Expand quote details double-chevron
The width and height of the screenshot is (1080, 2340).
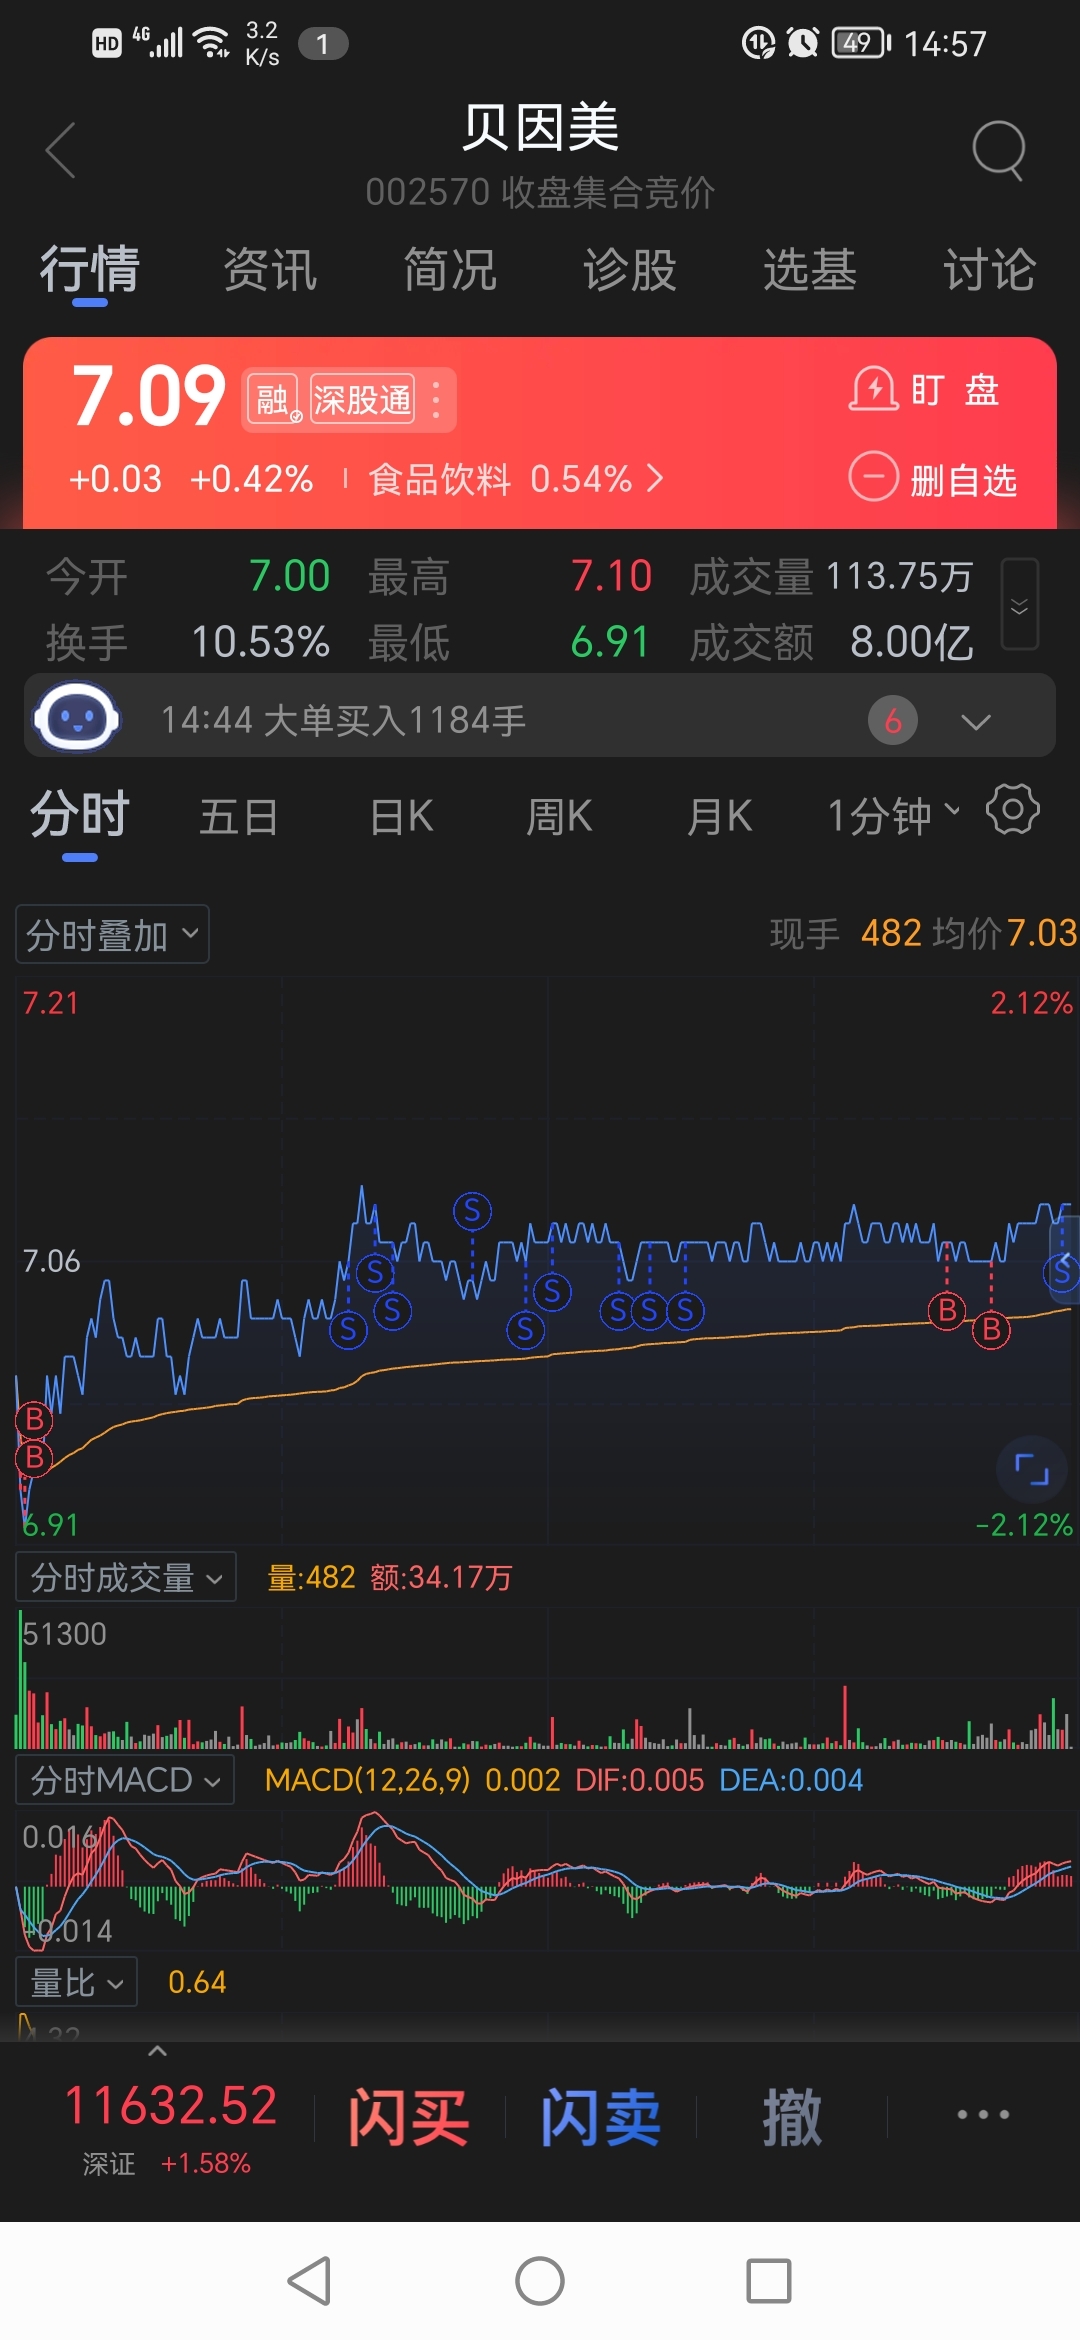(x=1019, y=606)
